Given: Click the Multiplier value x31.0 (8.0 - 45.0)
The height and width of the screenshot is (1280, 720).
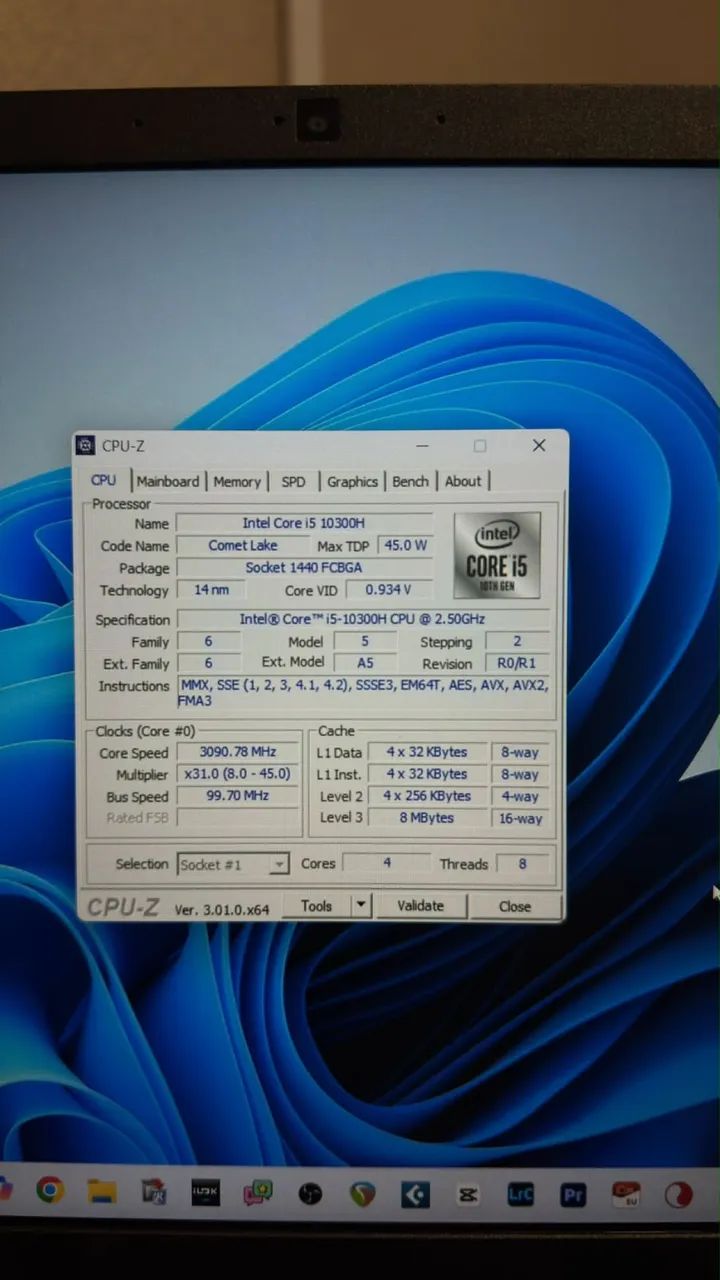Looking at the screenshot, I should pyautogui.click(x=237, y=774).
